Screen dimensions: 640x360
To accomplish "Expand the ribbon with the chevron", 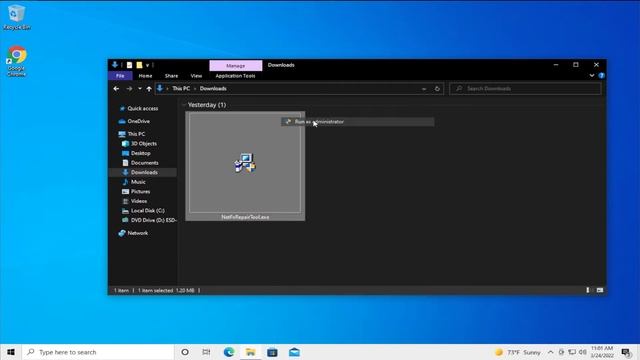I will (x=592, y=76).
